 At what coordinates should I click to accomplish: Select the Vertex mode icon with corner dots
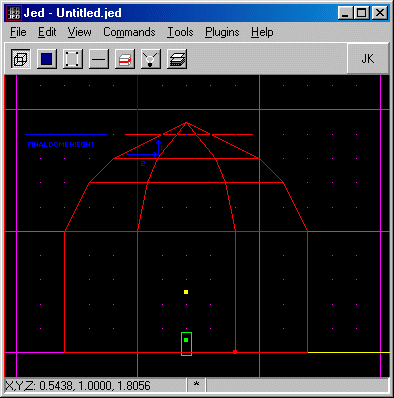coord(72,59)
